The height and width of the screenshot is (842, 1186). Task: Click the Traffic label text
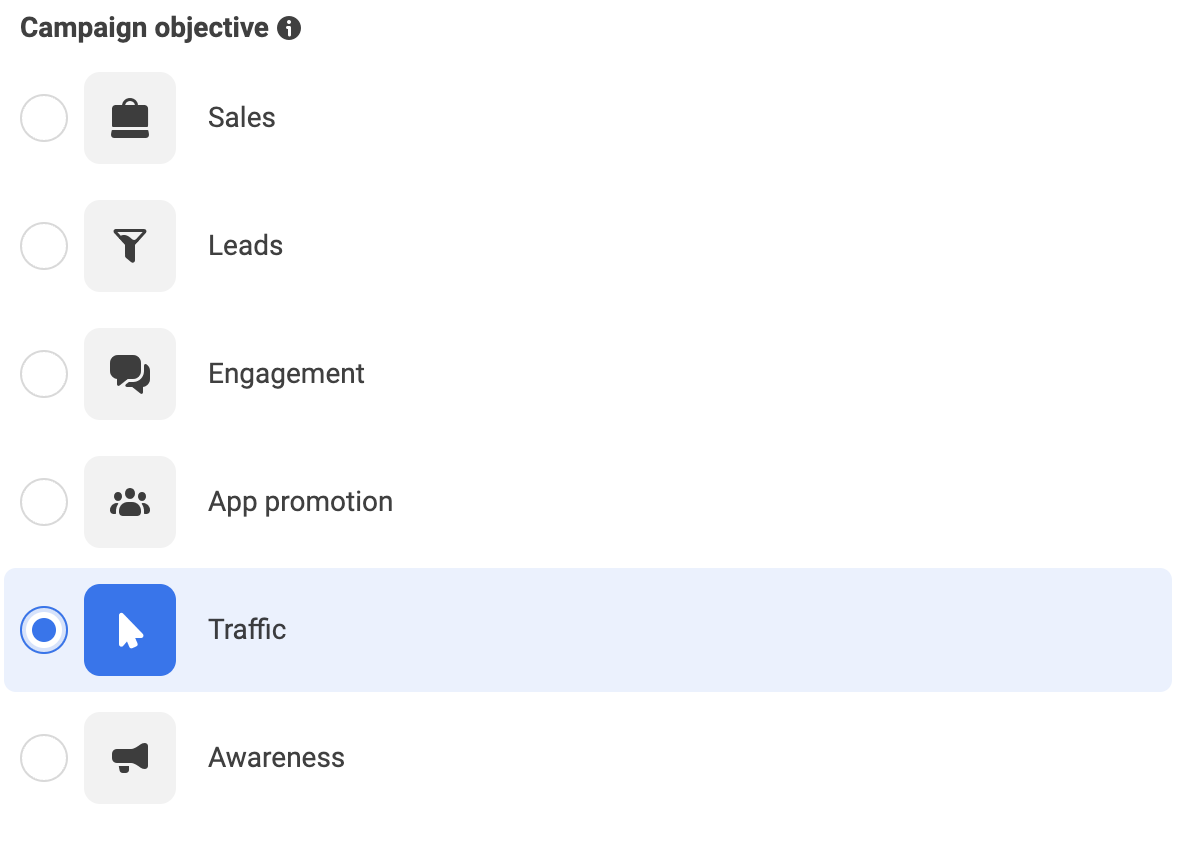(247, 629)
